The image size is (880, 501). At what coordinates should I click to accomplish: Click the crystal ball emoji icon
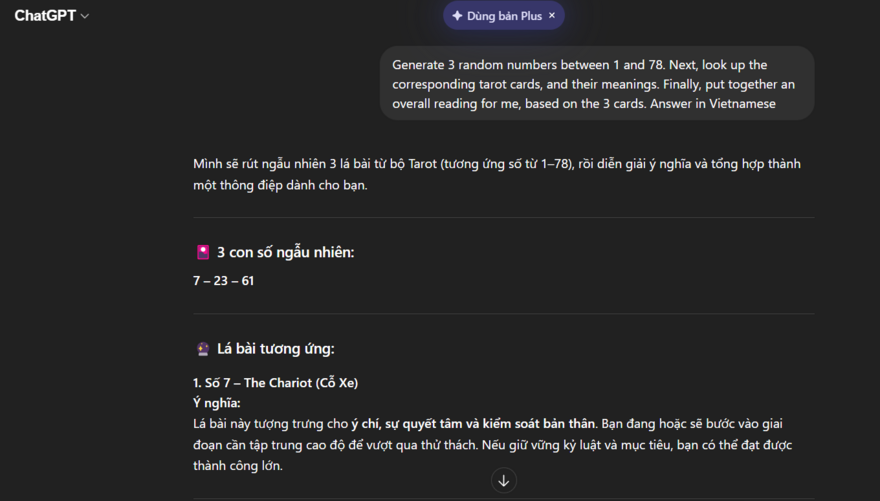point(203,349)
